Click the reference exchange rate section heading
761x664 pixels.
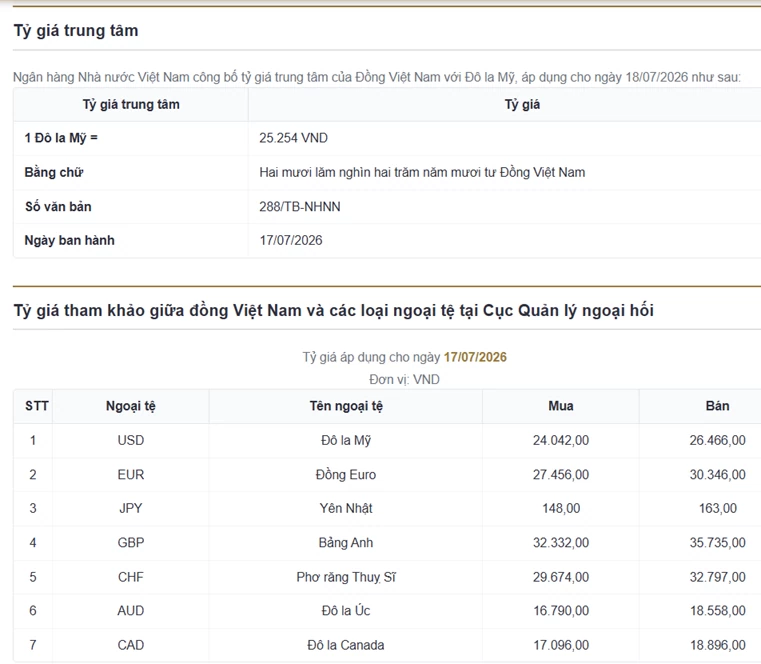[x=333, y=311]
